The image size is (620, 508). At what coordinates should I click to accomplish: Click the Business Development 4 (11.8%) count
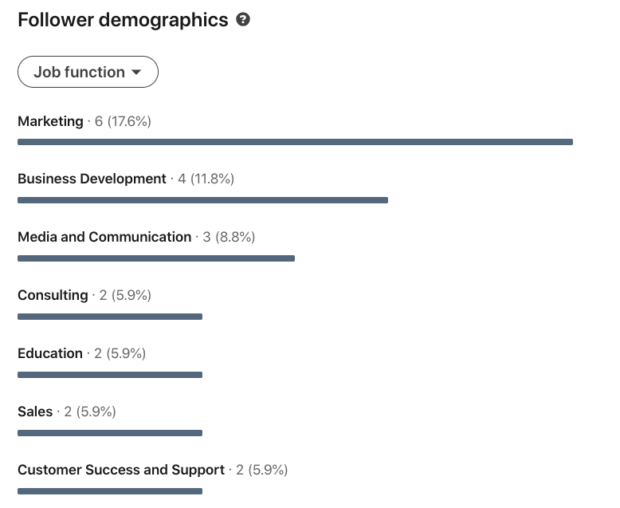206,179
